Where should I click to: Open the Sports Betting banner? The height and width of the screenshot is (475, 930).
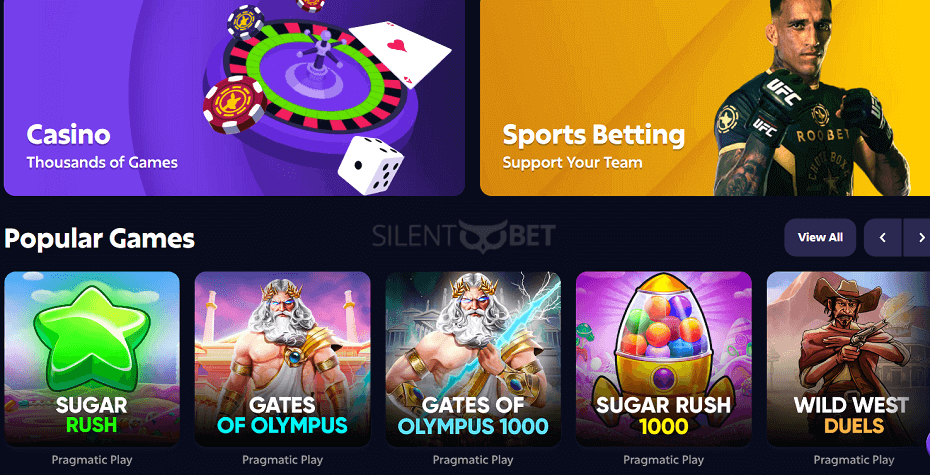coord(705,98)
